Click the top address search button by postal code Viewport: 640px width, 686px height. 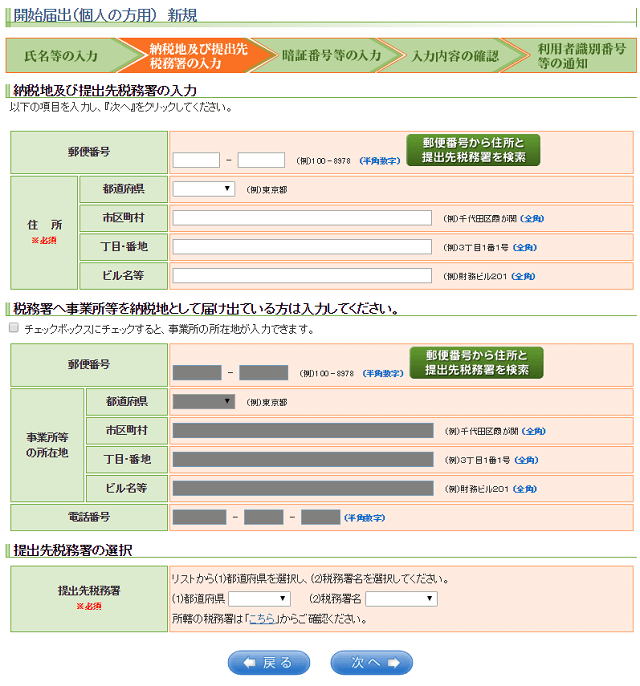click(x=473, y=150)
